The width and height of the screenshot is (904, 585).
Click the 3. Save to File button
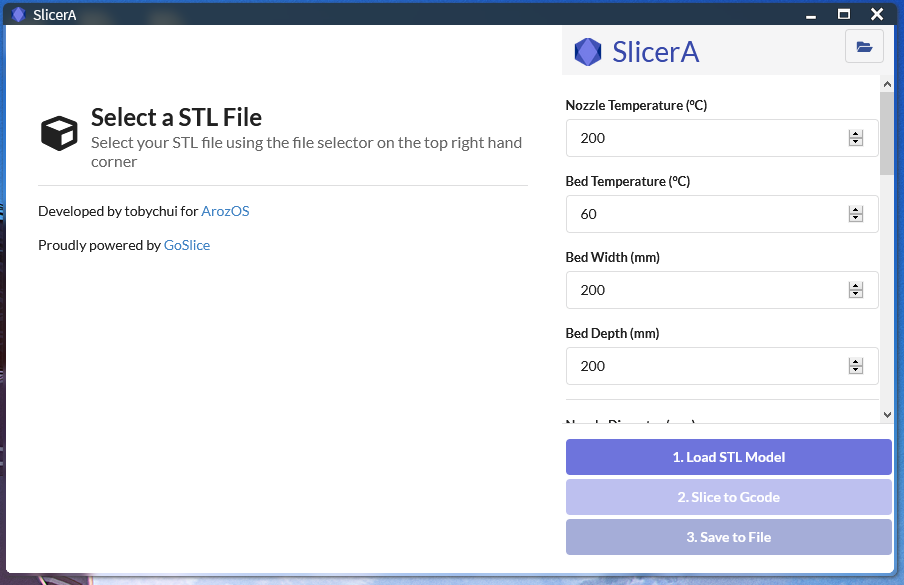[729, 537]
